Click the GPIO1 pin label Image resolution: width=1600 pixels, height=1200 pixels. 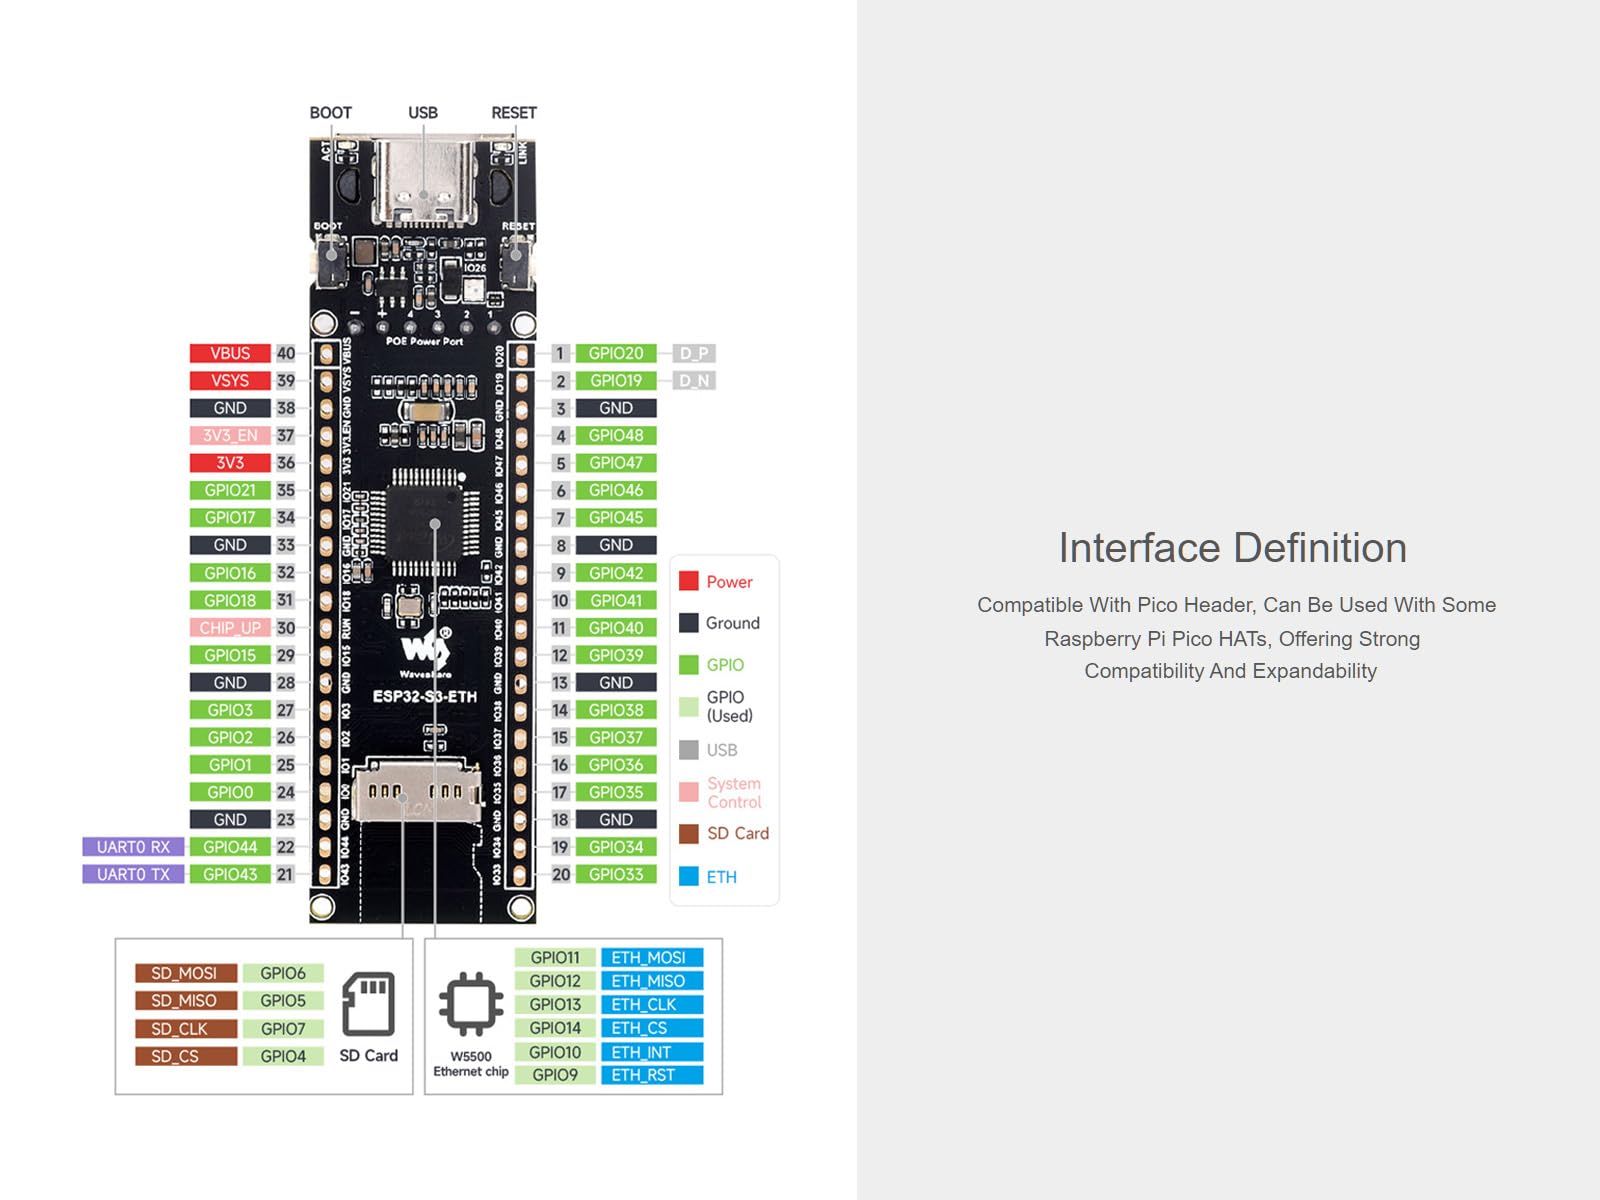(230, 765)
